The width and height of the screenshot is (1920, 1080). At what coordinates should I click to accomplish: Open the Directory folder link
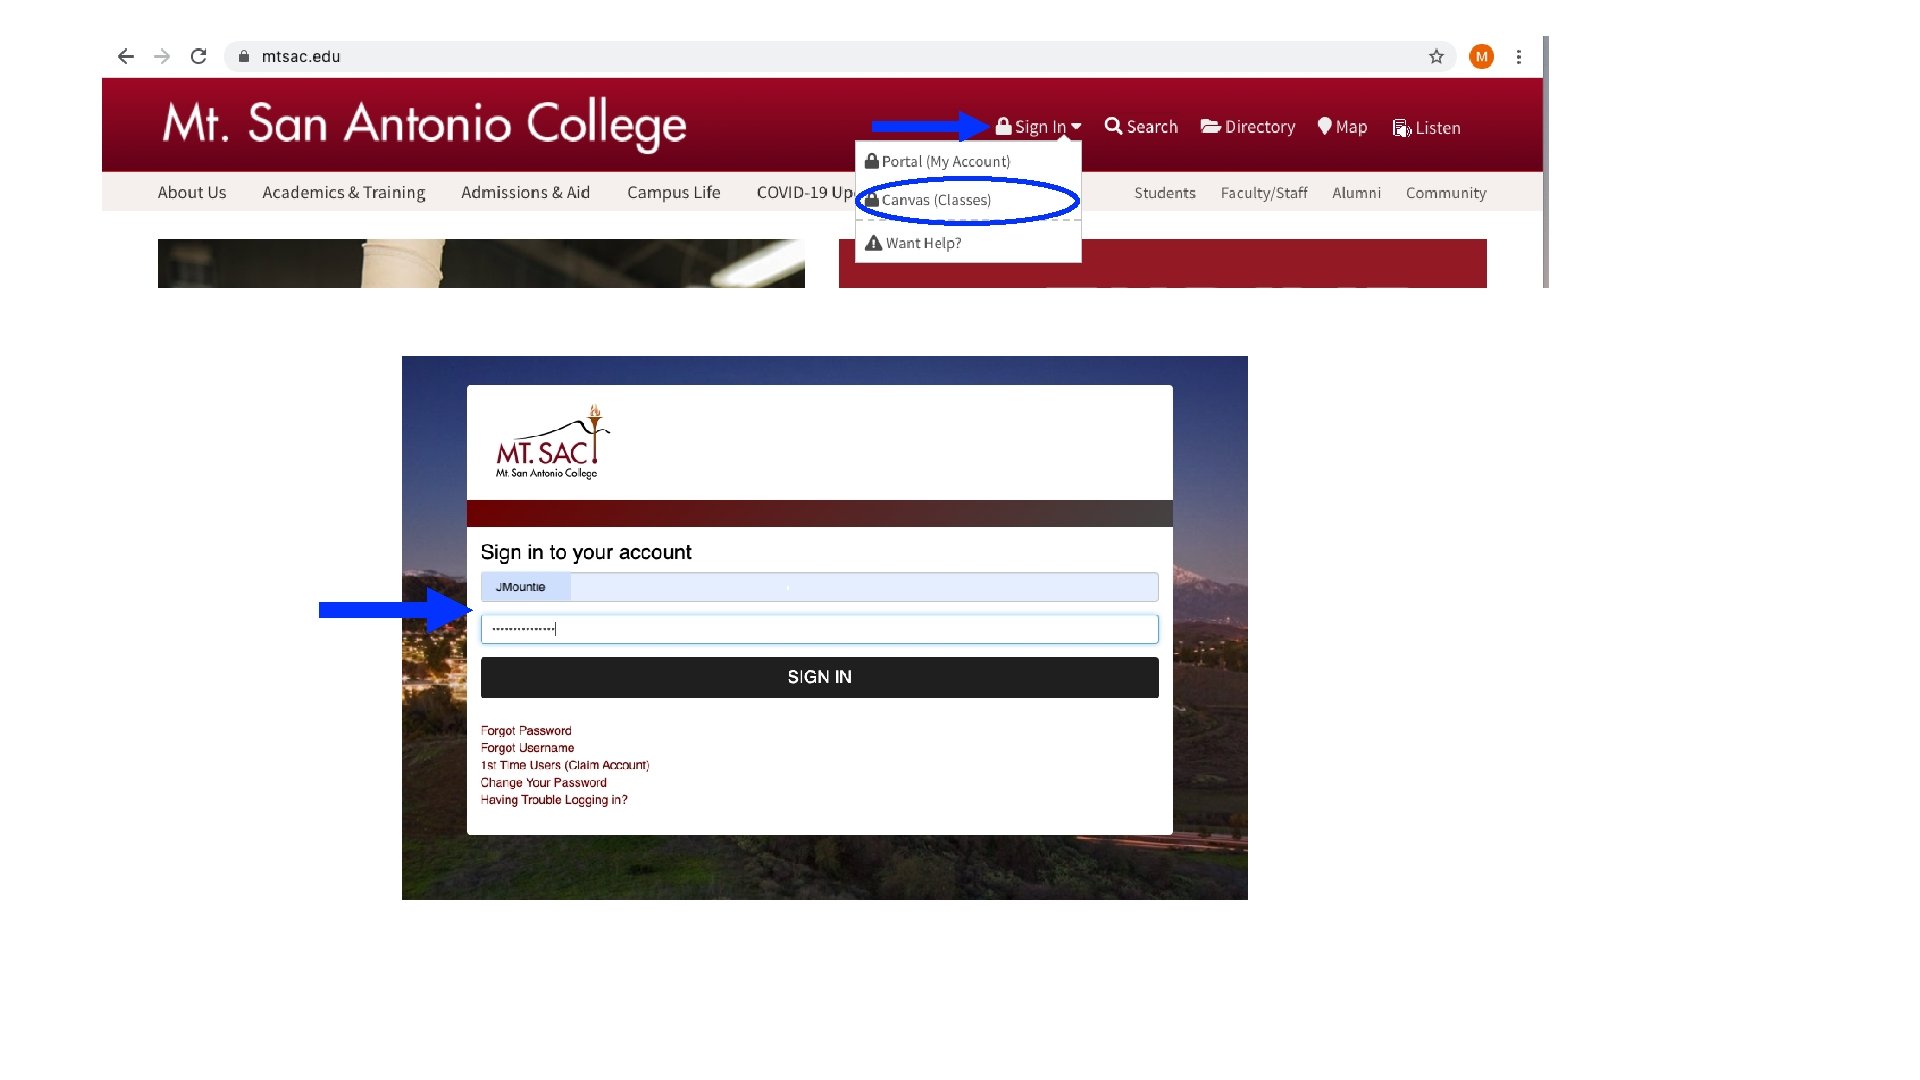[1248, 127]
